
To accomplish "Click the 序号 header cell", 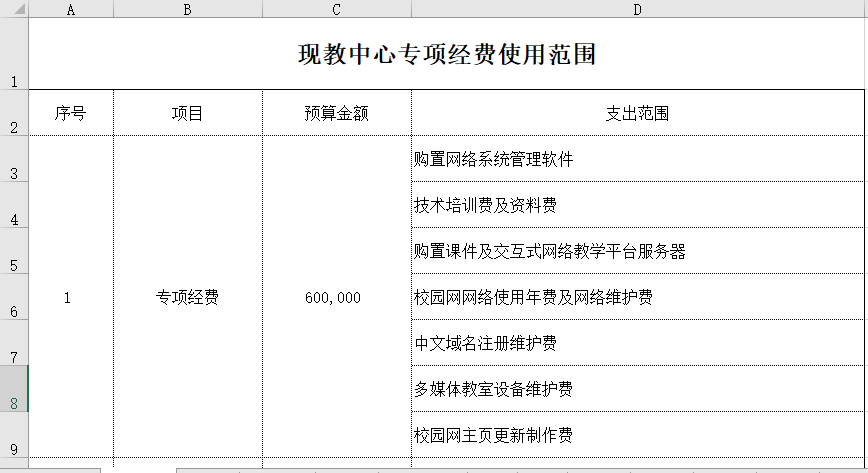I will tap(70, 113).
